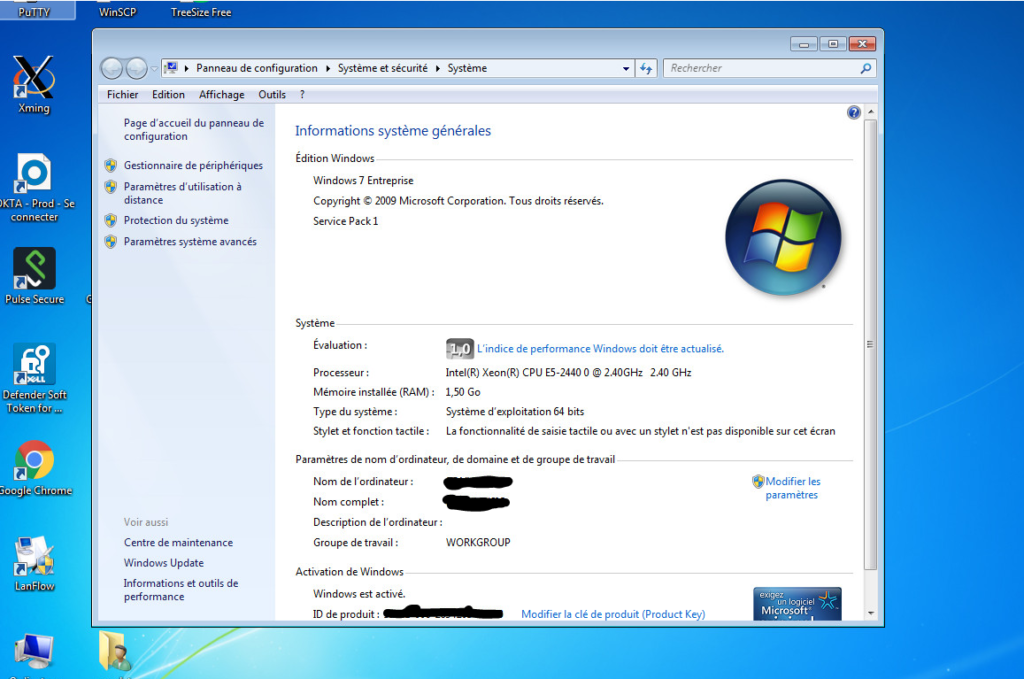
Task: Close the Système window
Action: 862,44
